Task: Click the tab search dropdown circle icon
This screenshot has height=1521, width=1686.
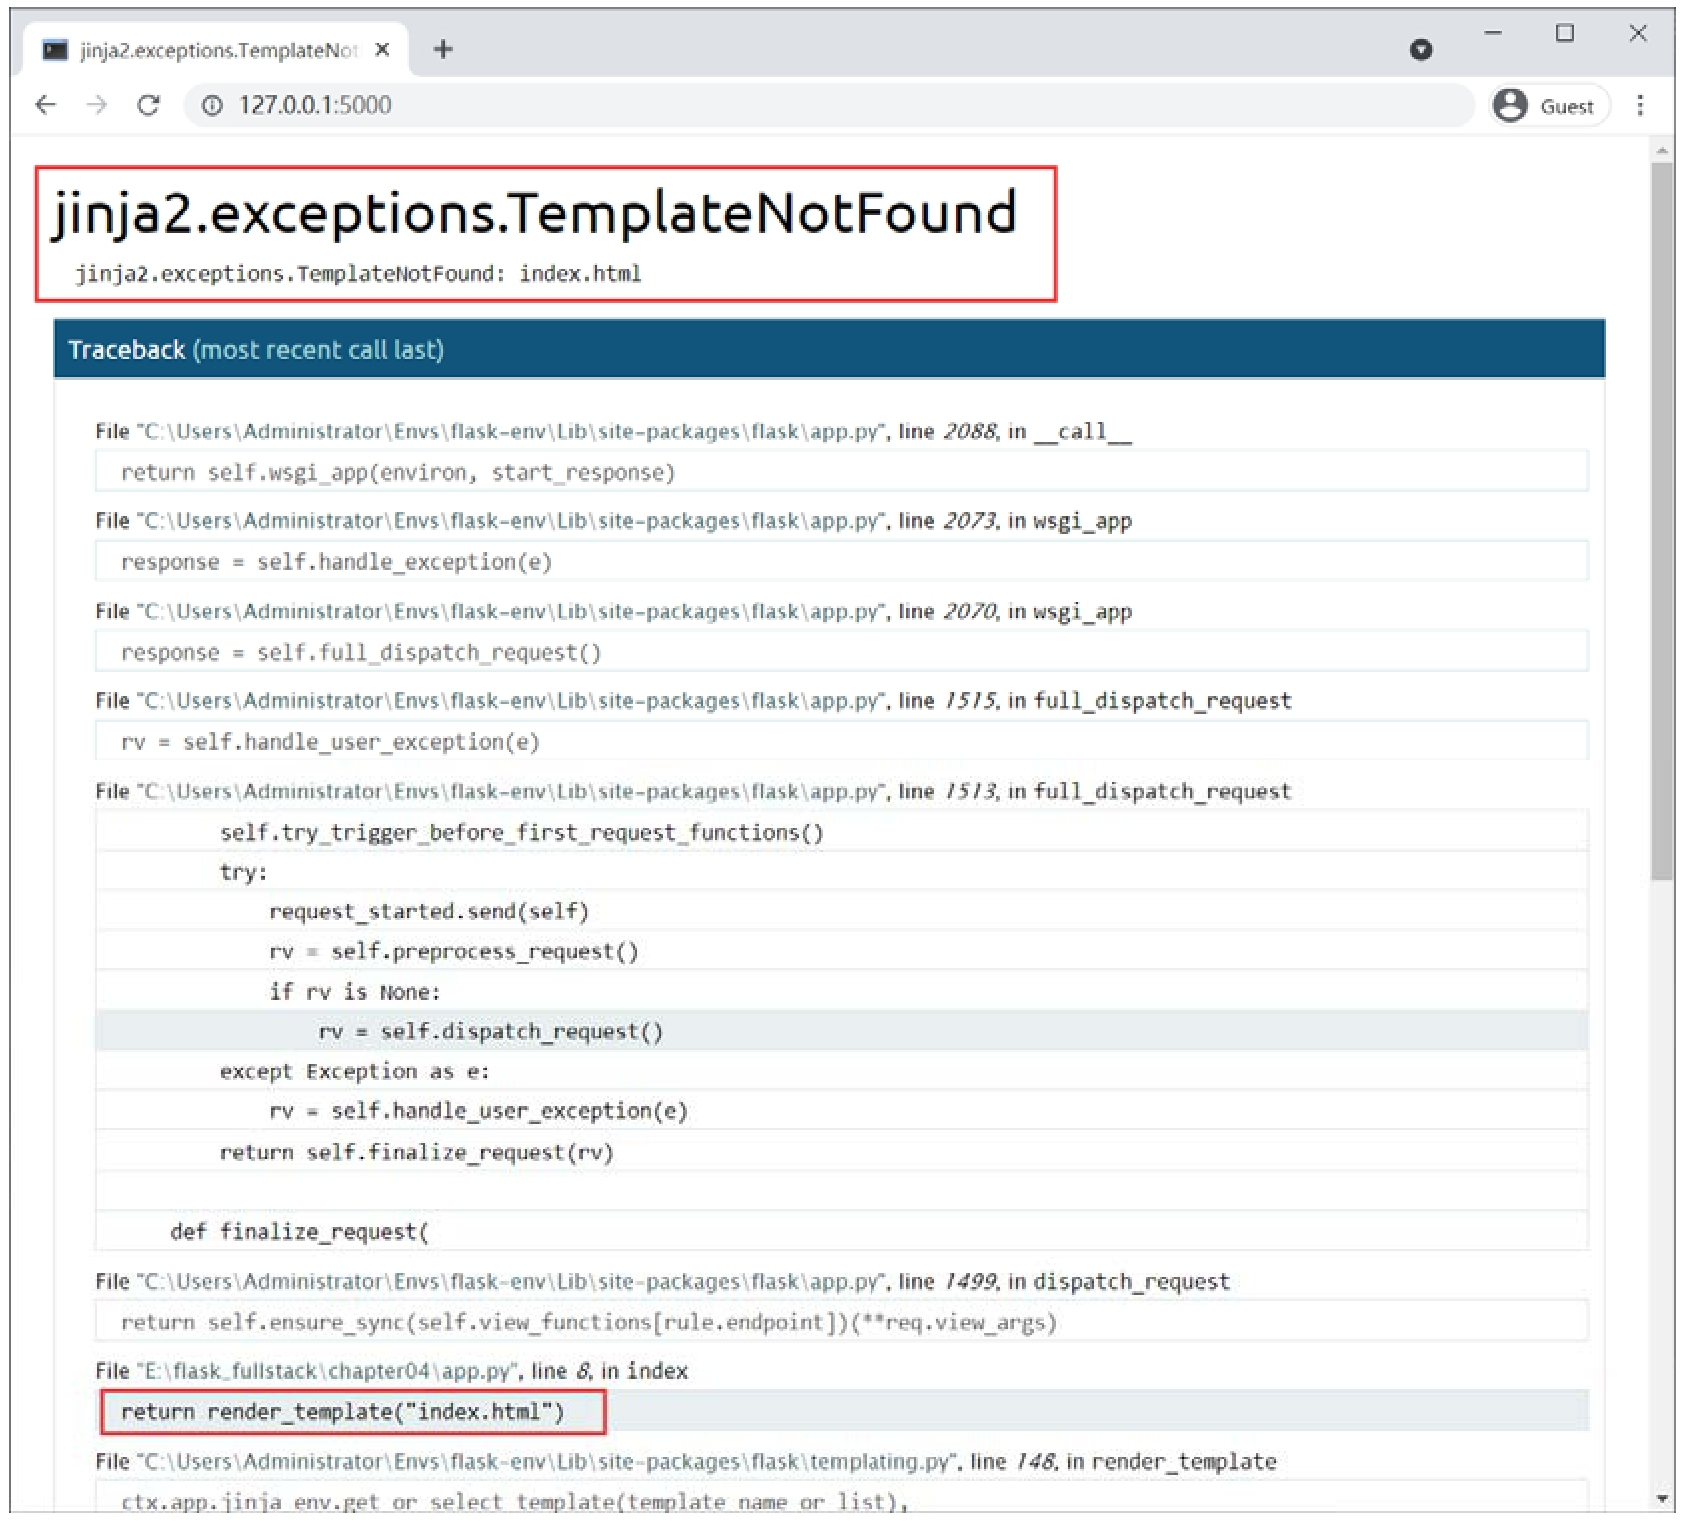Action: tap(1421, 49)
